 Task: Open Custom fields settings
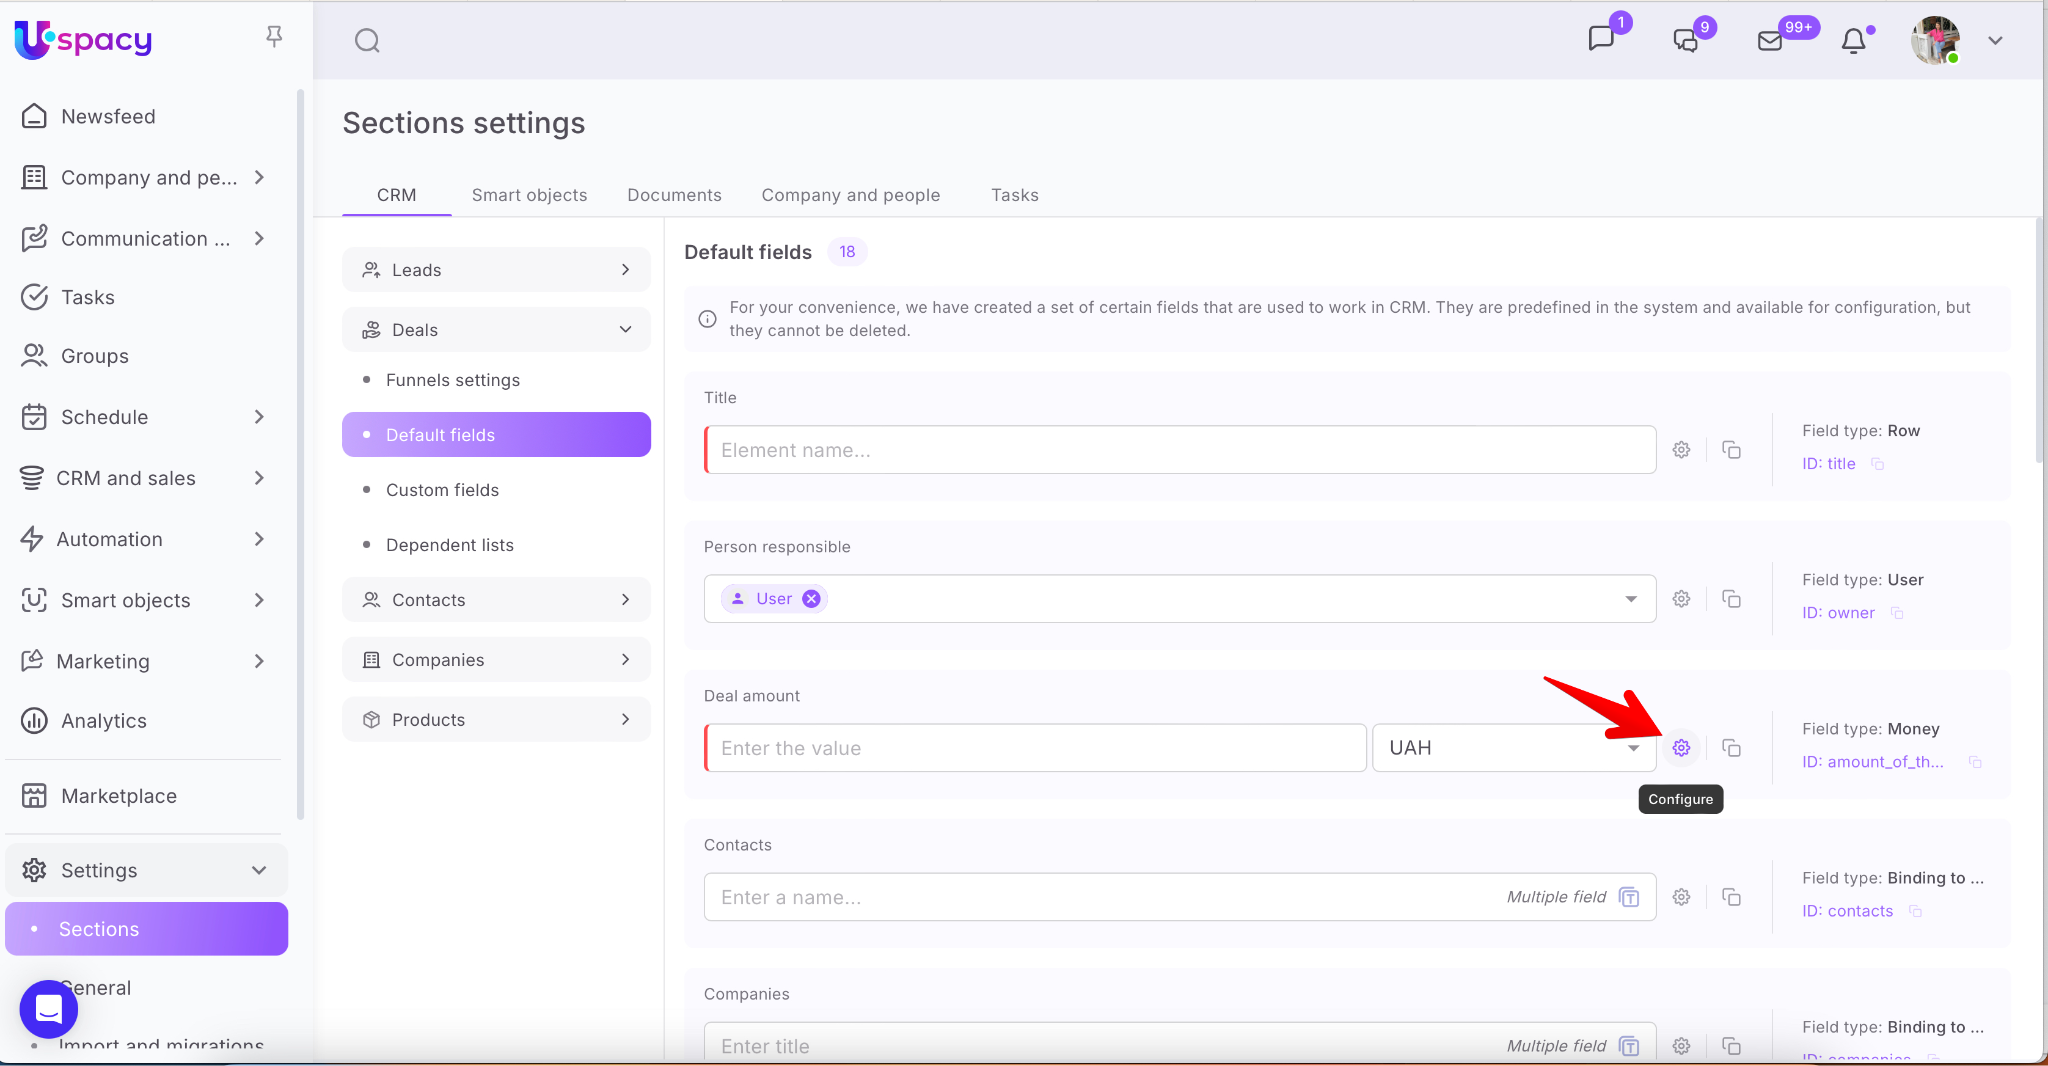tap(442, 490)
